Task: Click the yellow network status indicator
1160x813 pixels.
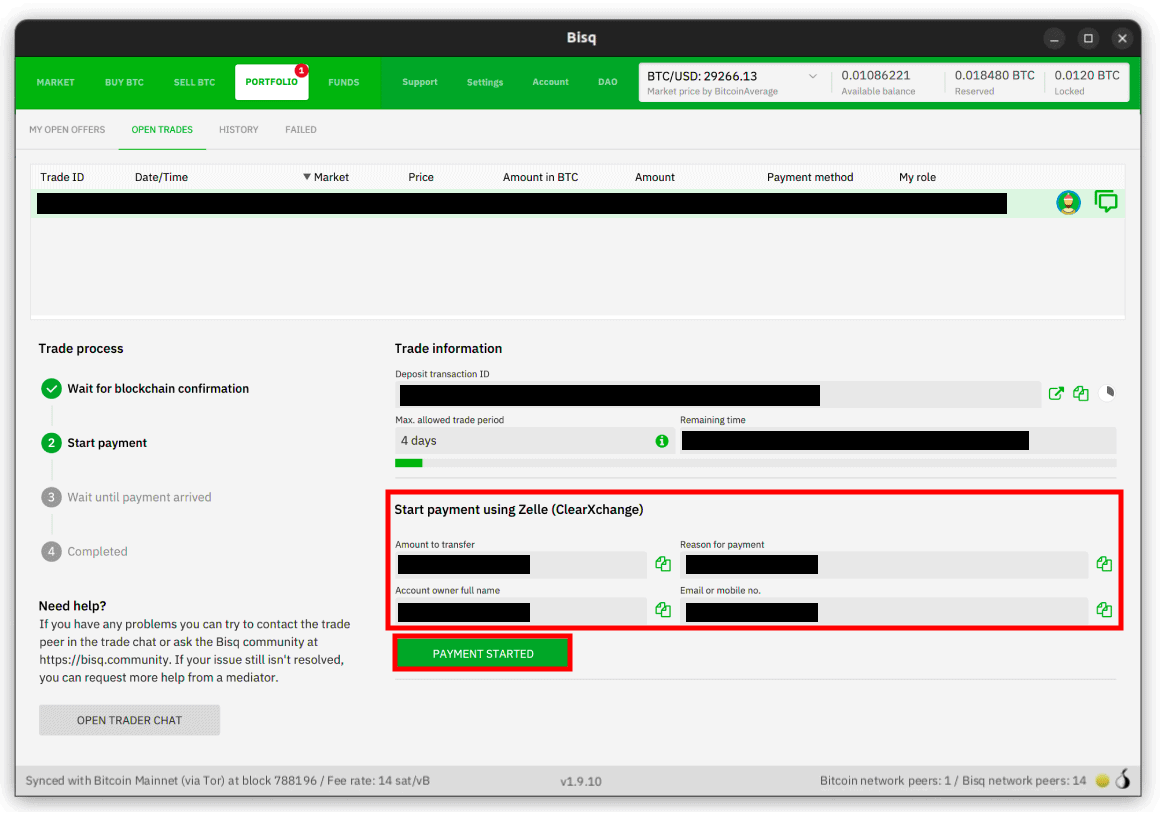Action: pyautogui.click(x=1102, y=780)
